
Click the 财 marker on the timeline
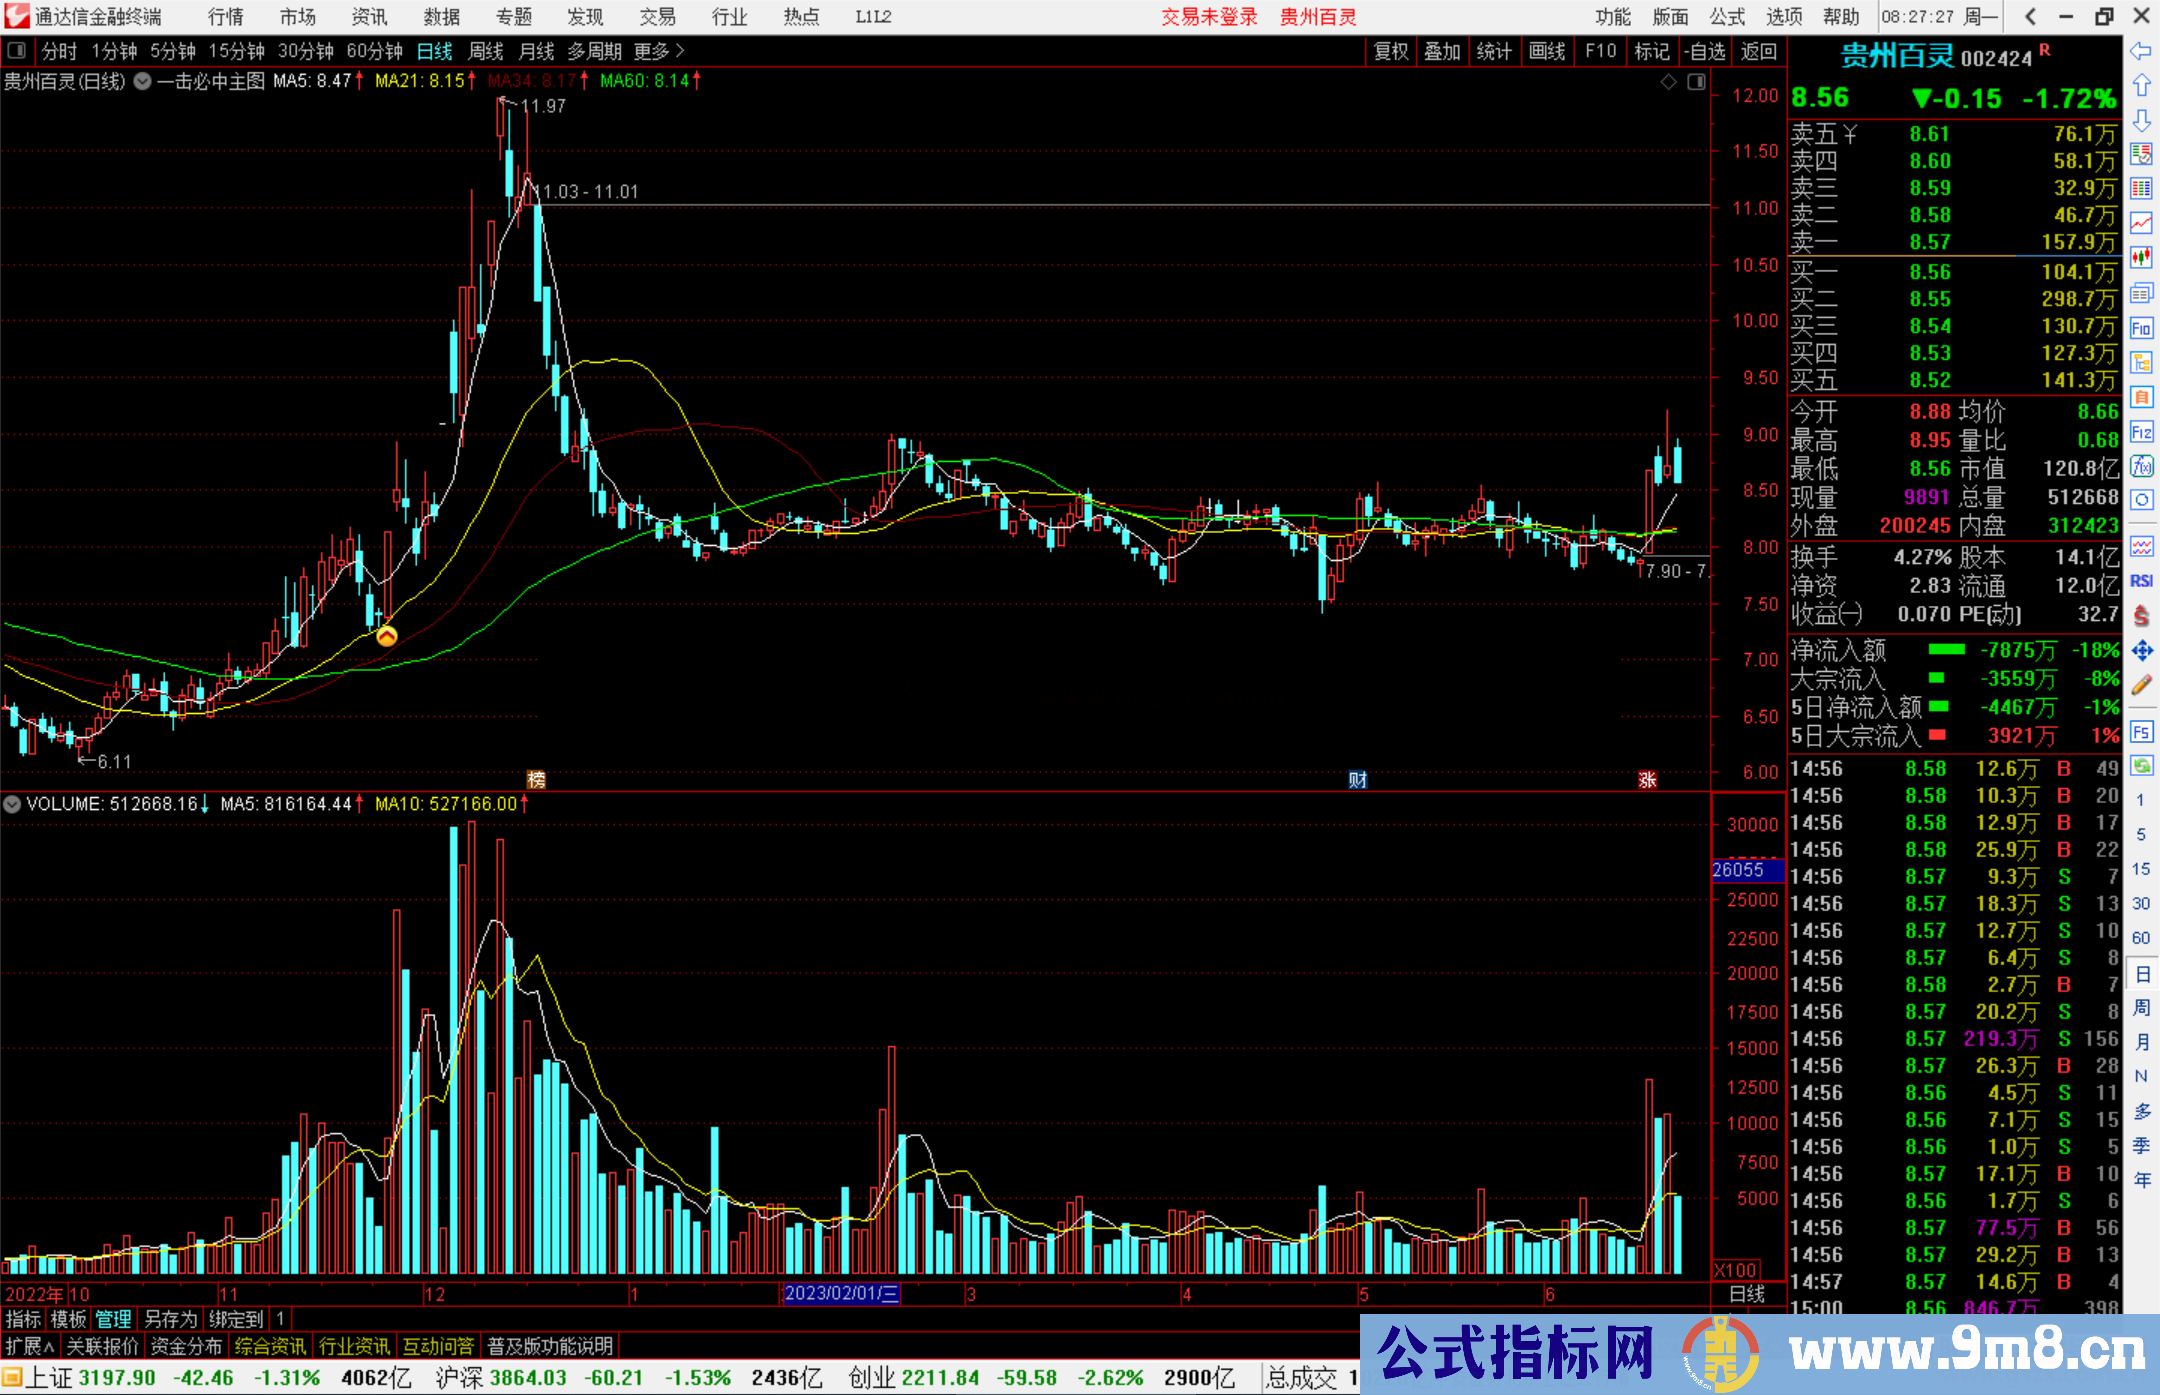click(x=1357, y=780)
